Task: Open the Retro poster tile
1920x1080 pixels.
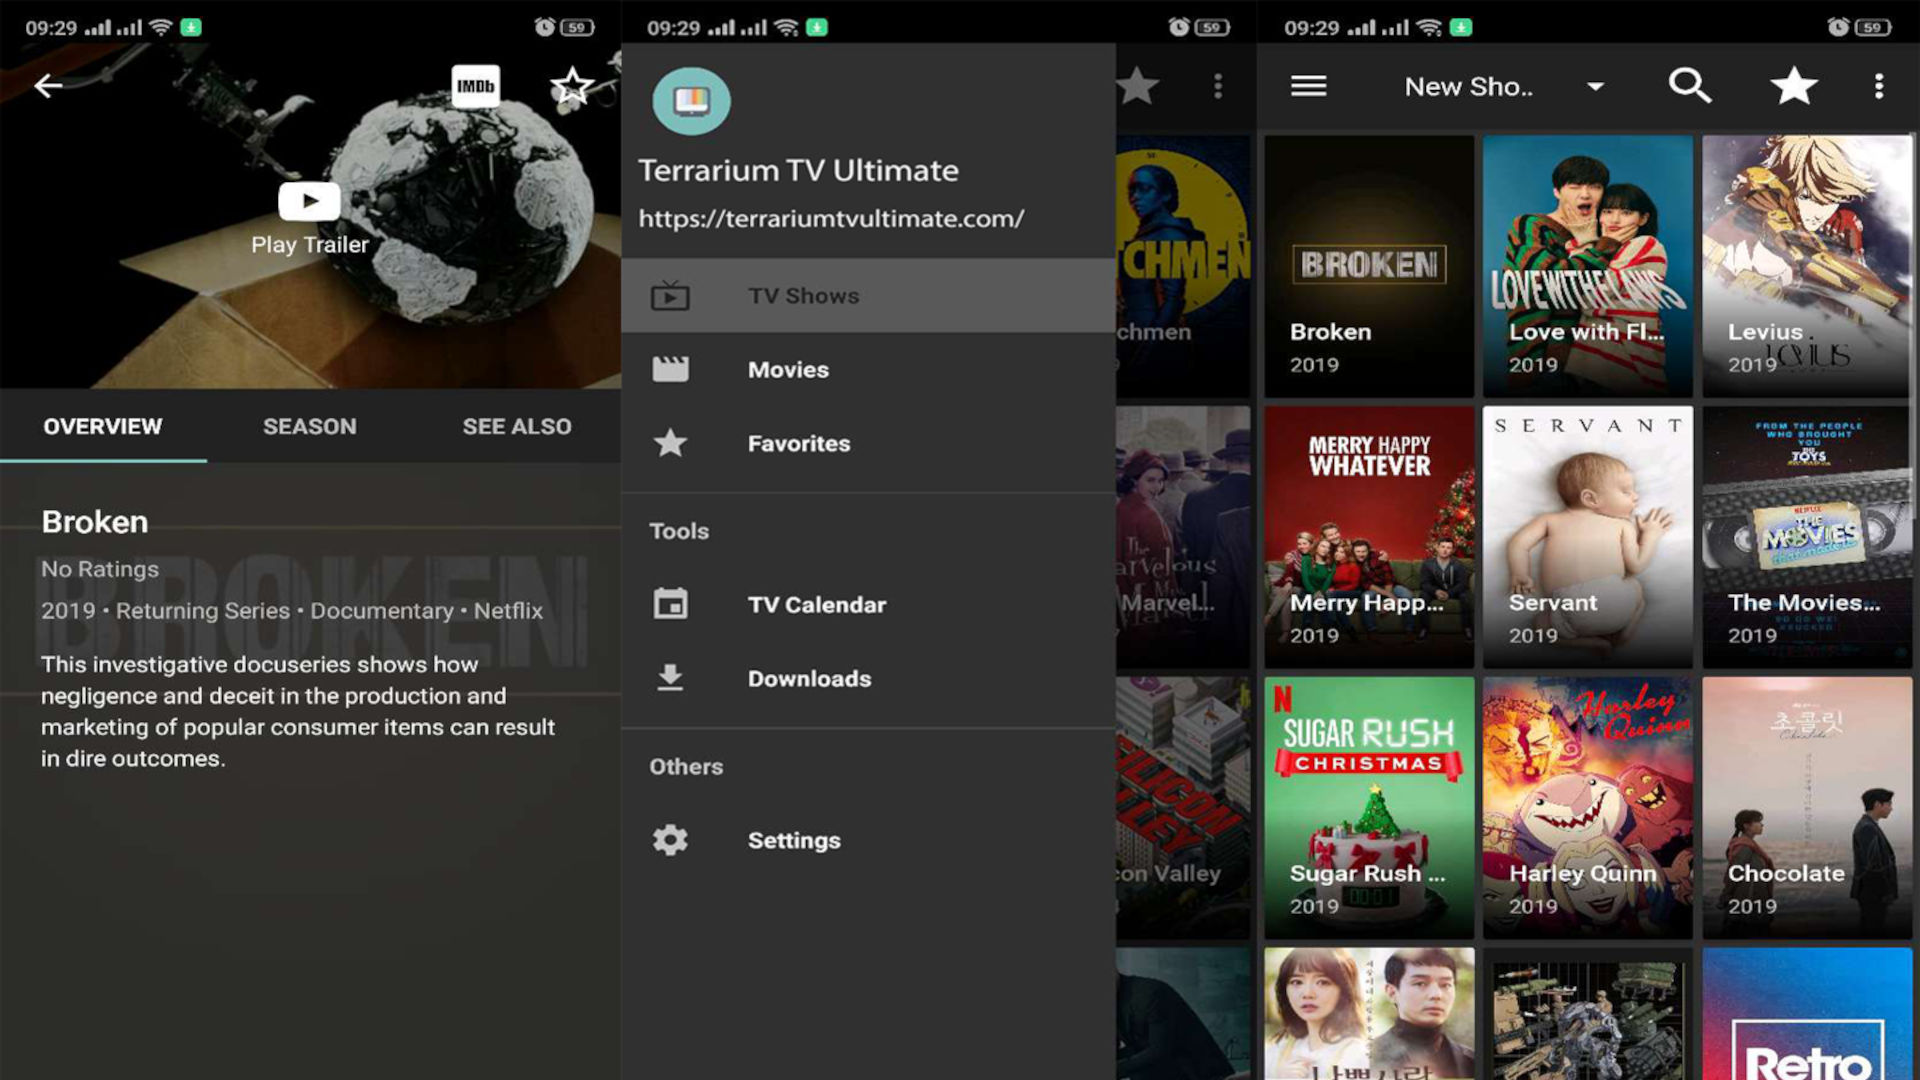Action: 1807,1014
